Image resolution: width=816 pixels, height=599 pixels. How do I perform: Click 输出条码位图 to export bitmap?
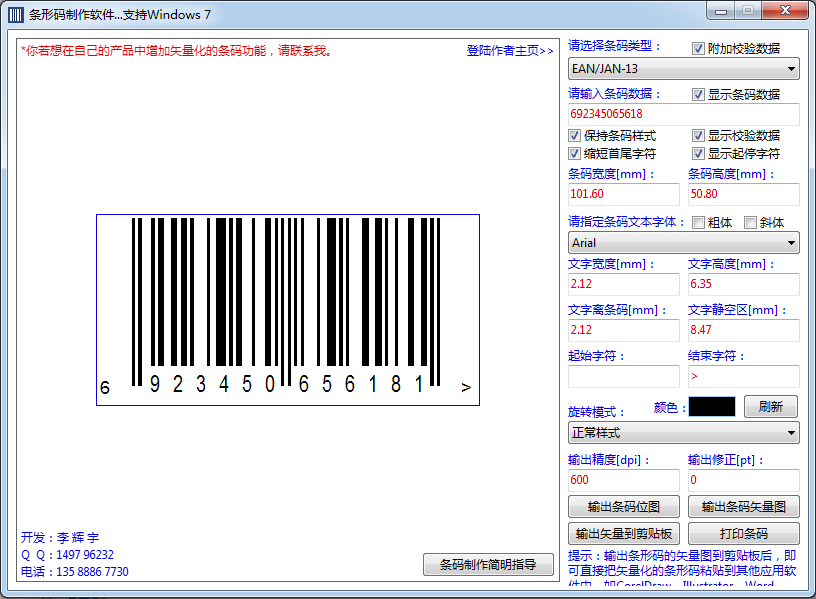coord(623,508)
